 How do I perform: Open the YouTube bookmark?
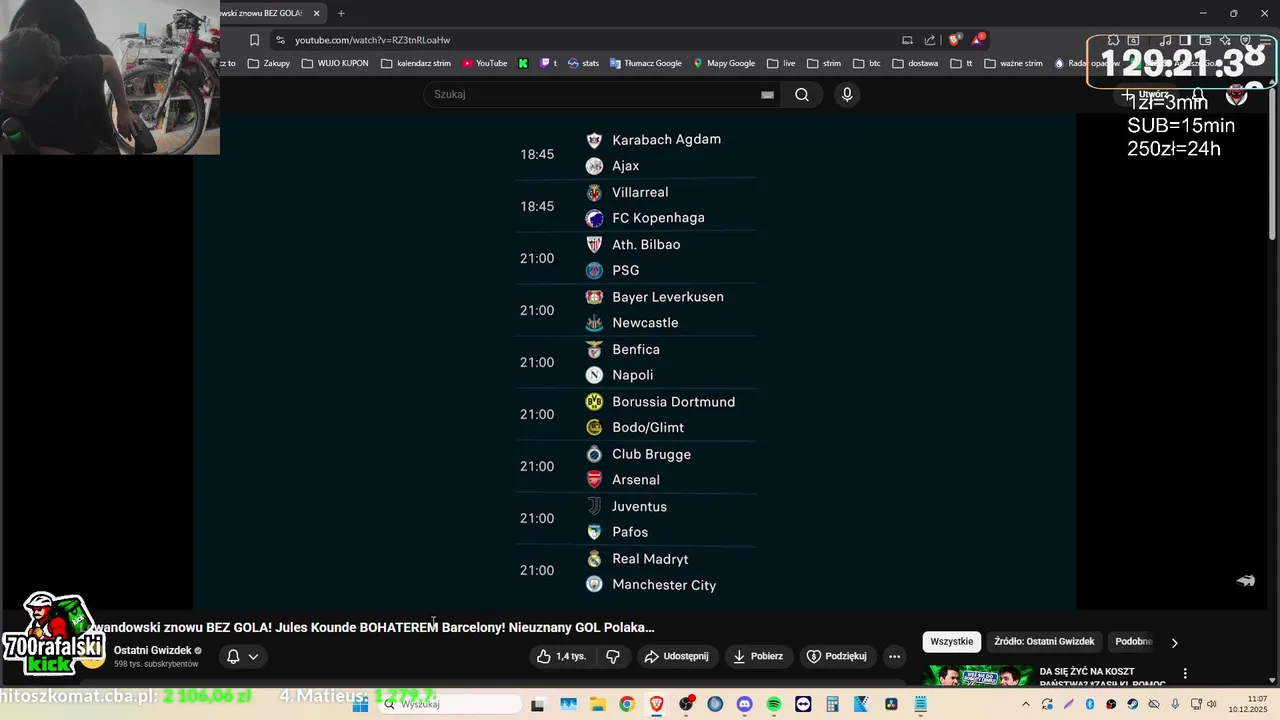click(485, 63)
